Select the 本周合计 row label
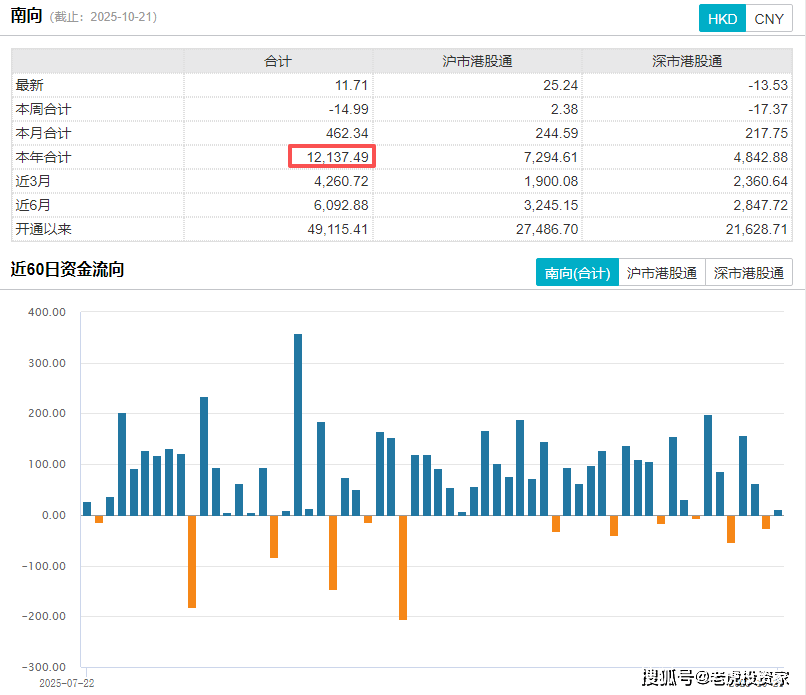Image resolution: width=806 pixels, height=695 pixels. 44,109
